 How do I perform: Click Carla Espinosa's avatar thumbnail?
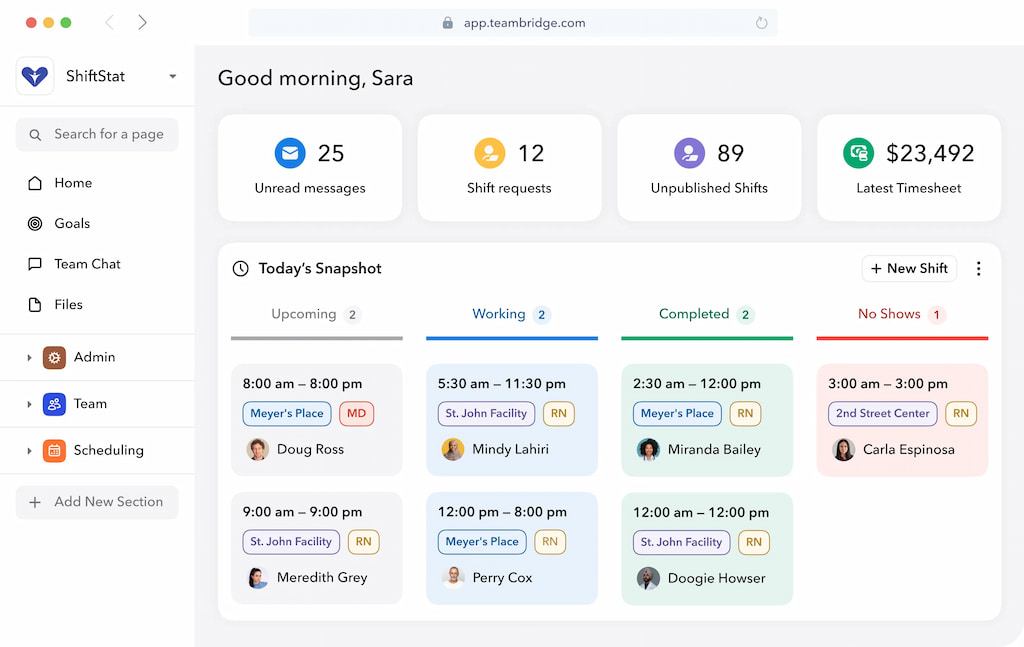click(843, 449)
